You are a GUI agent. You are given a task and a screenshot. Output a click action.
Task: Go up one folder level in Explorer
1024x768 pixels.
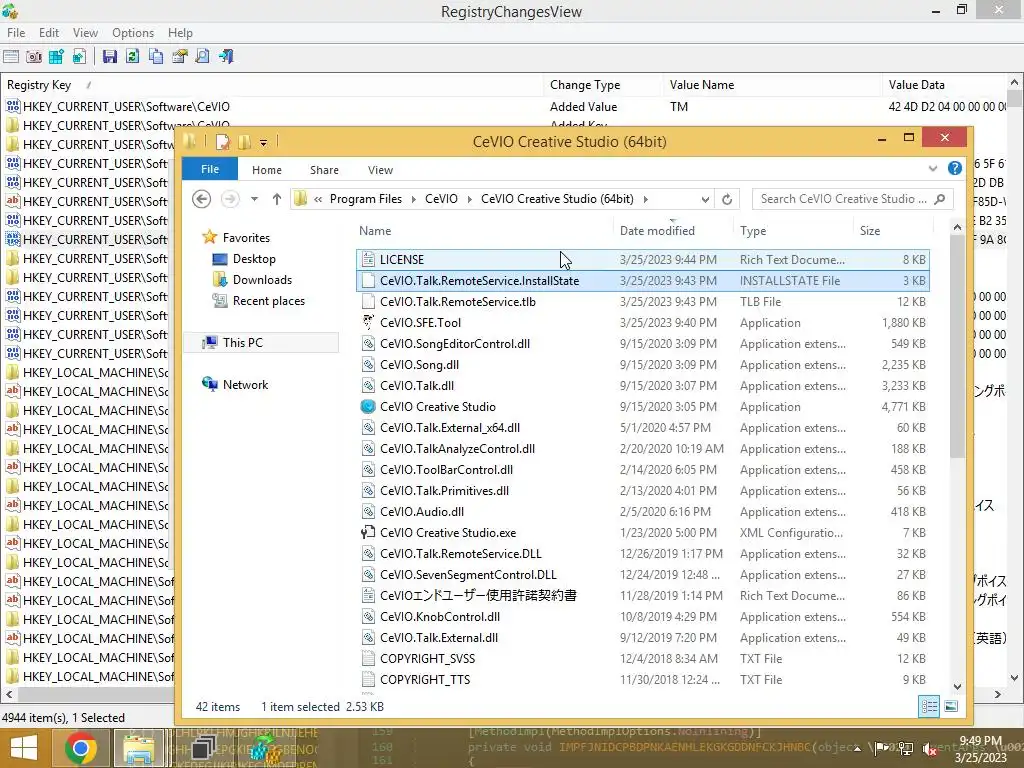(277, 199)
